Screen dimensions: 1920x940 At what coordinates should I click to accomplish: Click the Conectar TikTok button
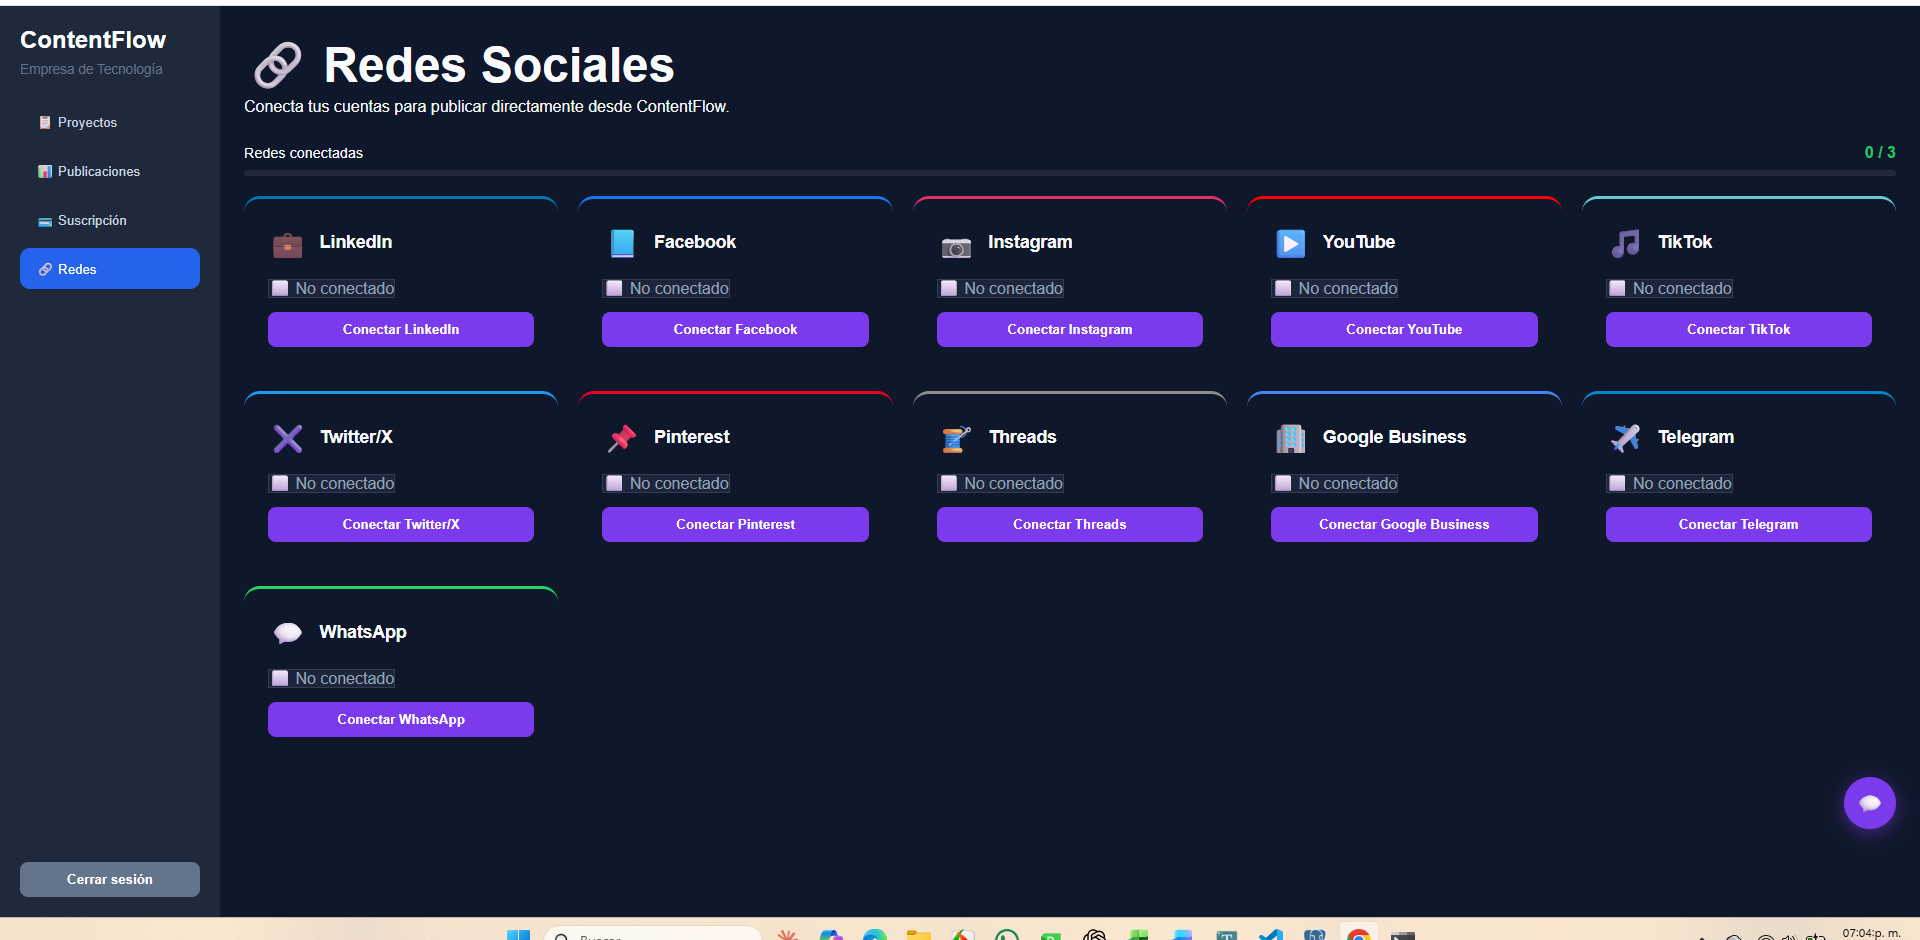click(1739, 329)
